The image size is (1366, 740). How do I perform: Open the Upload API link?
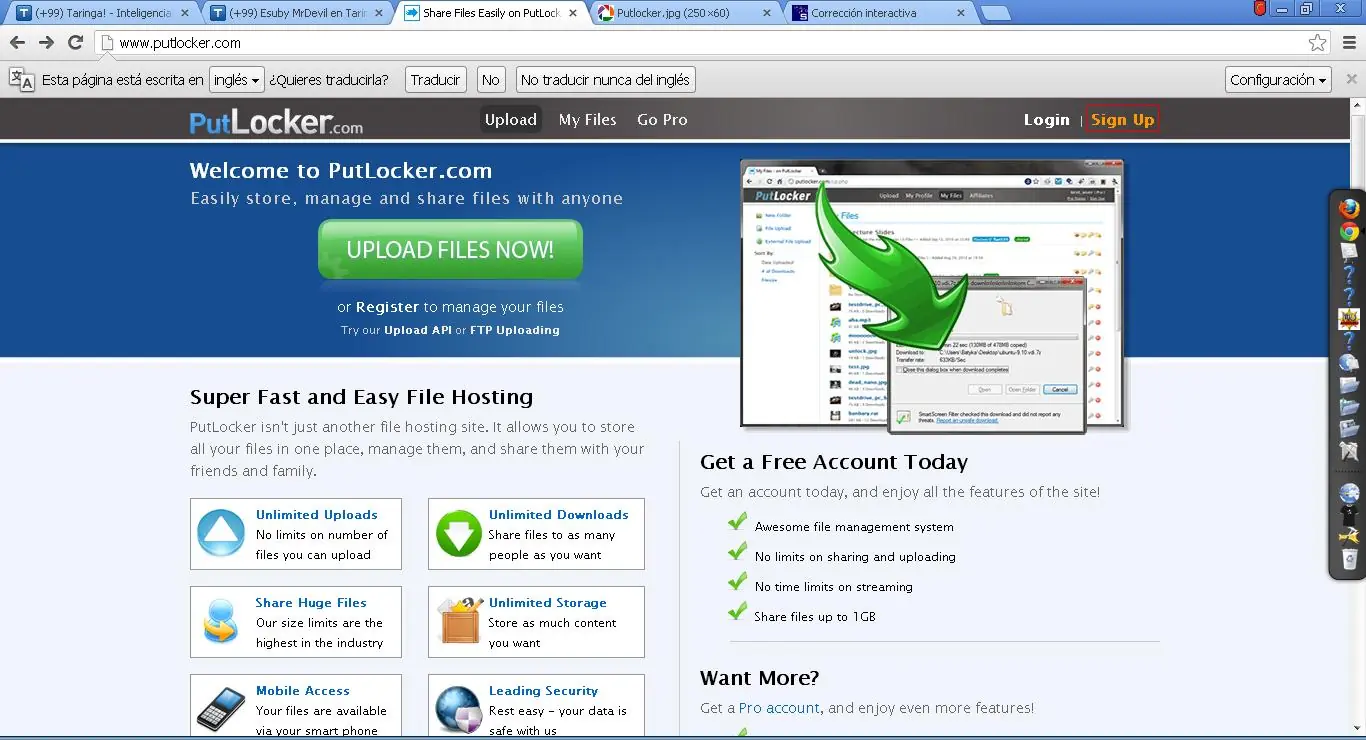point(418,330)
